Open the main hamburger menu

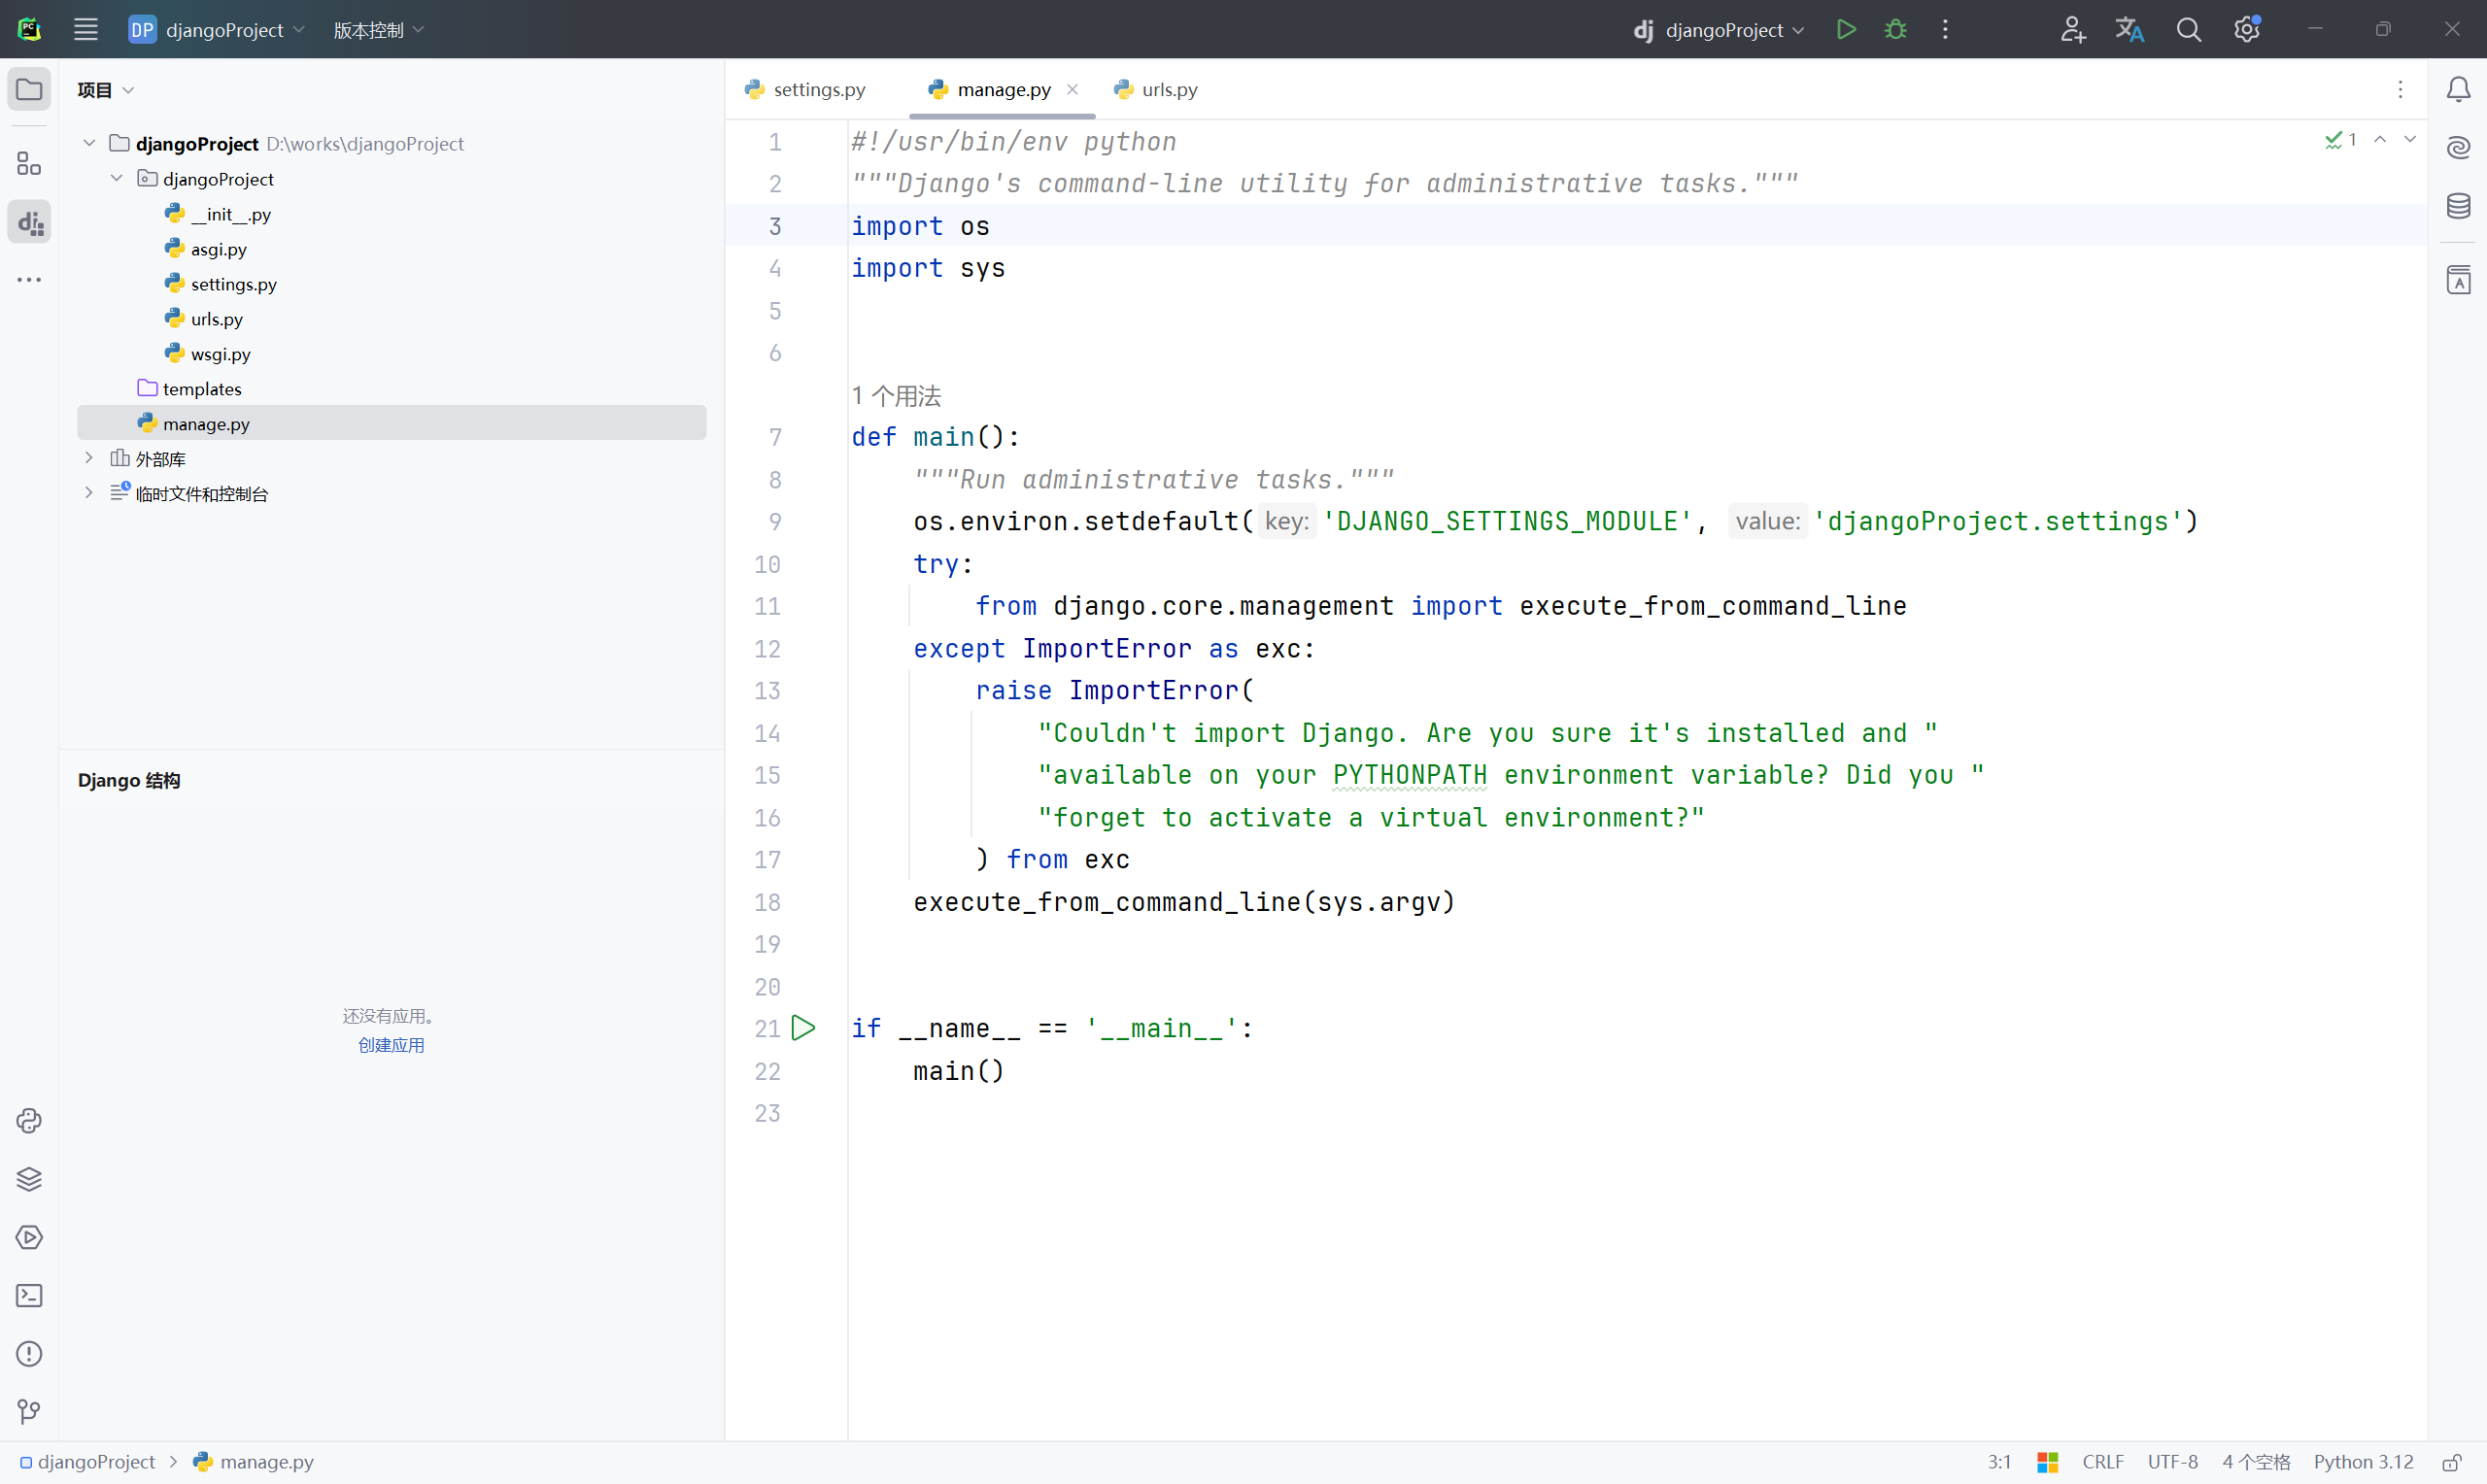click(86, 30)
